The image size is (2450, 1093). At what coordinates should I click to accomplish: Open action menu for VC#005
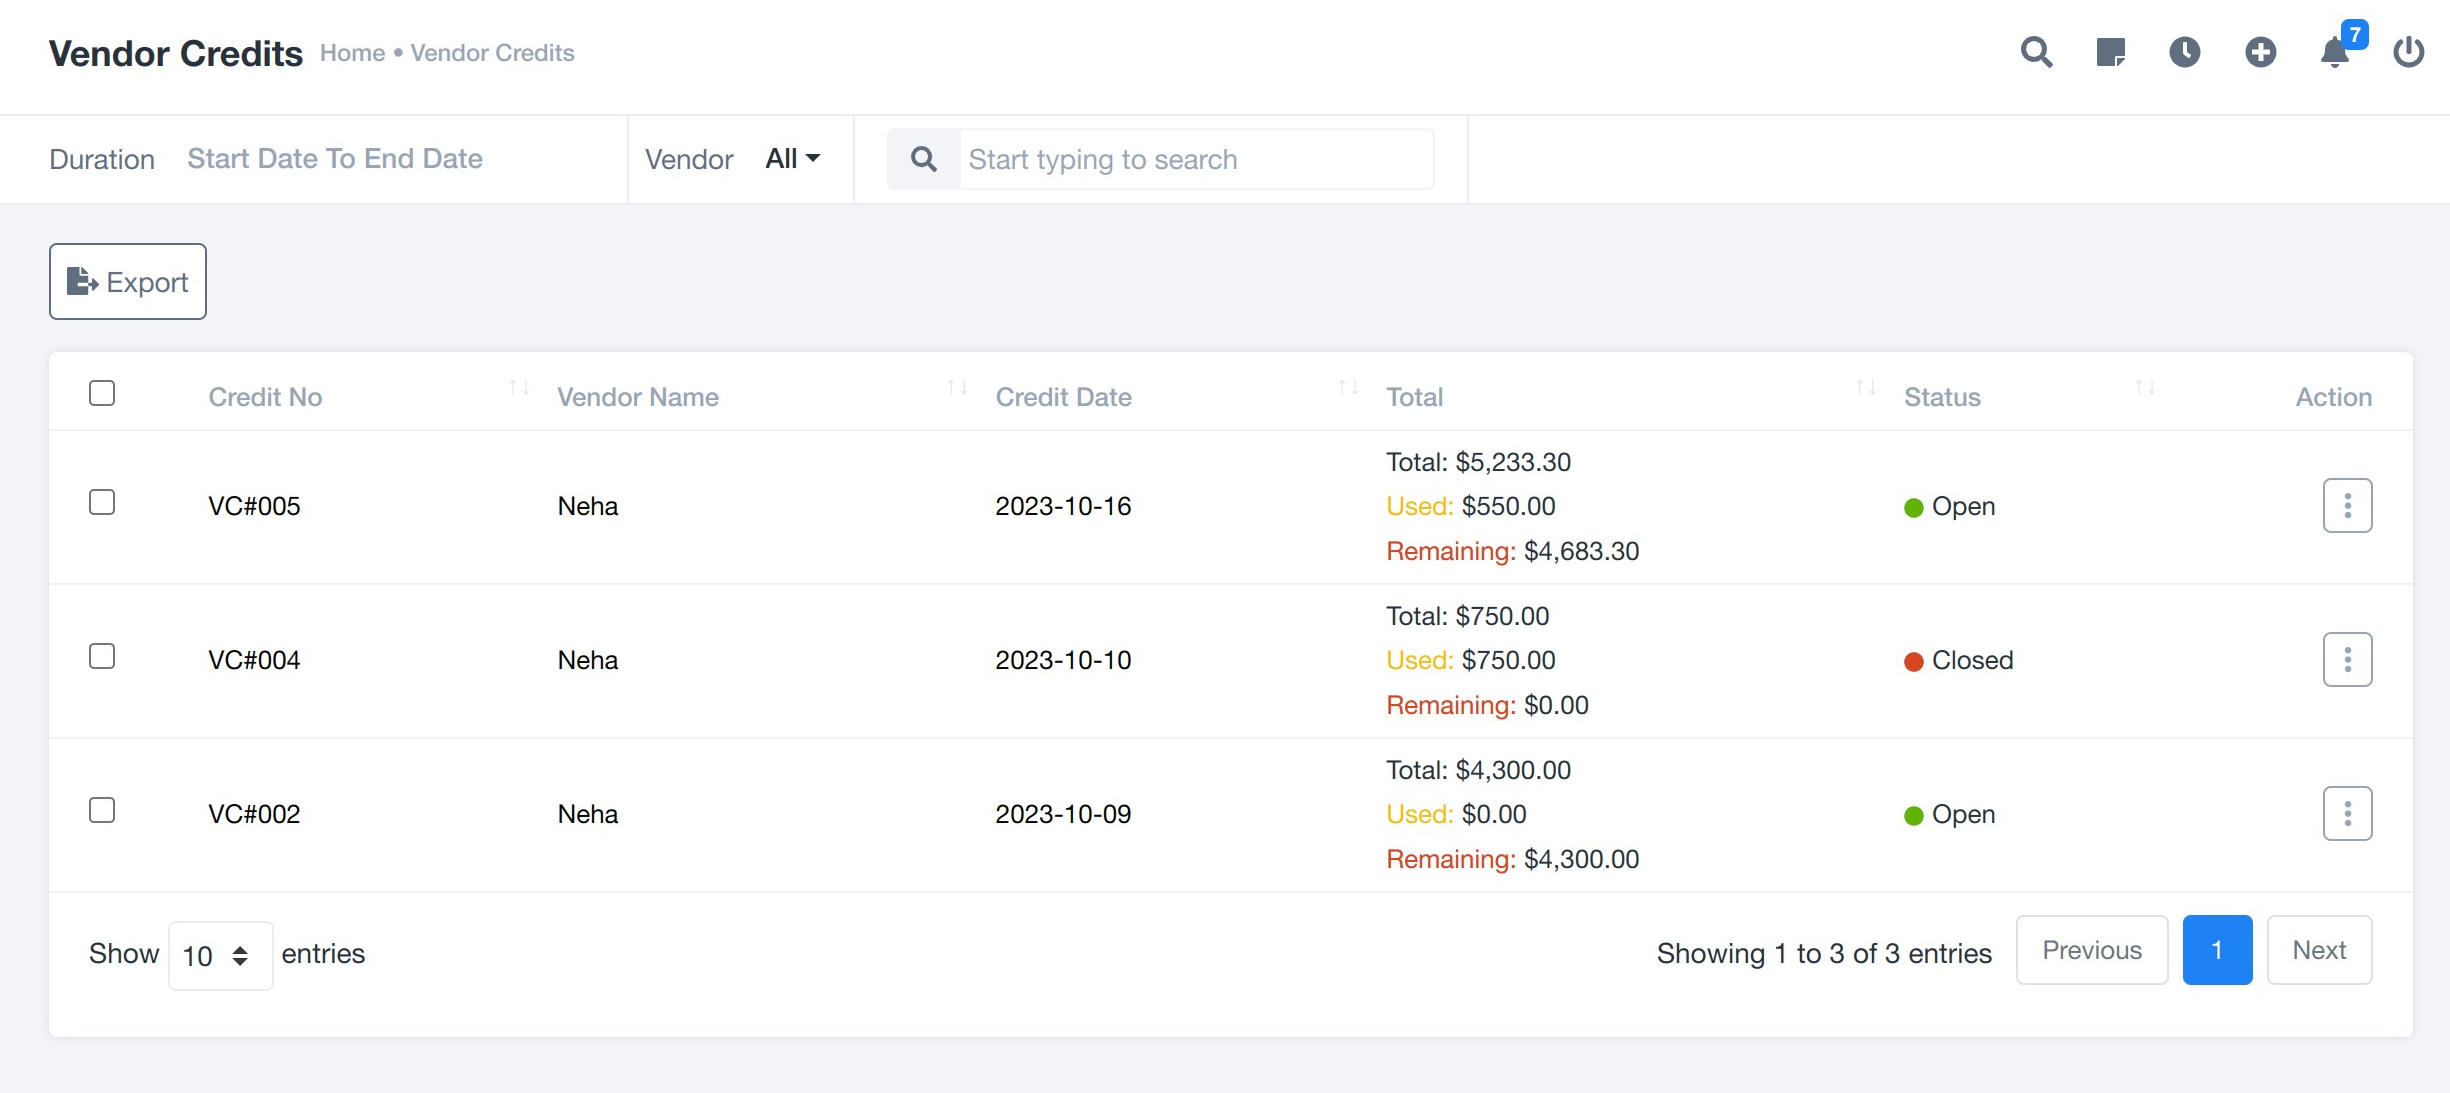2347,506
